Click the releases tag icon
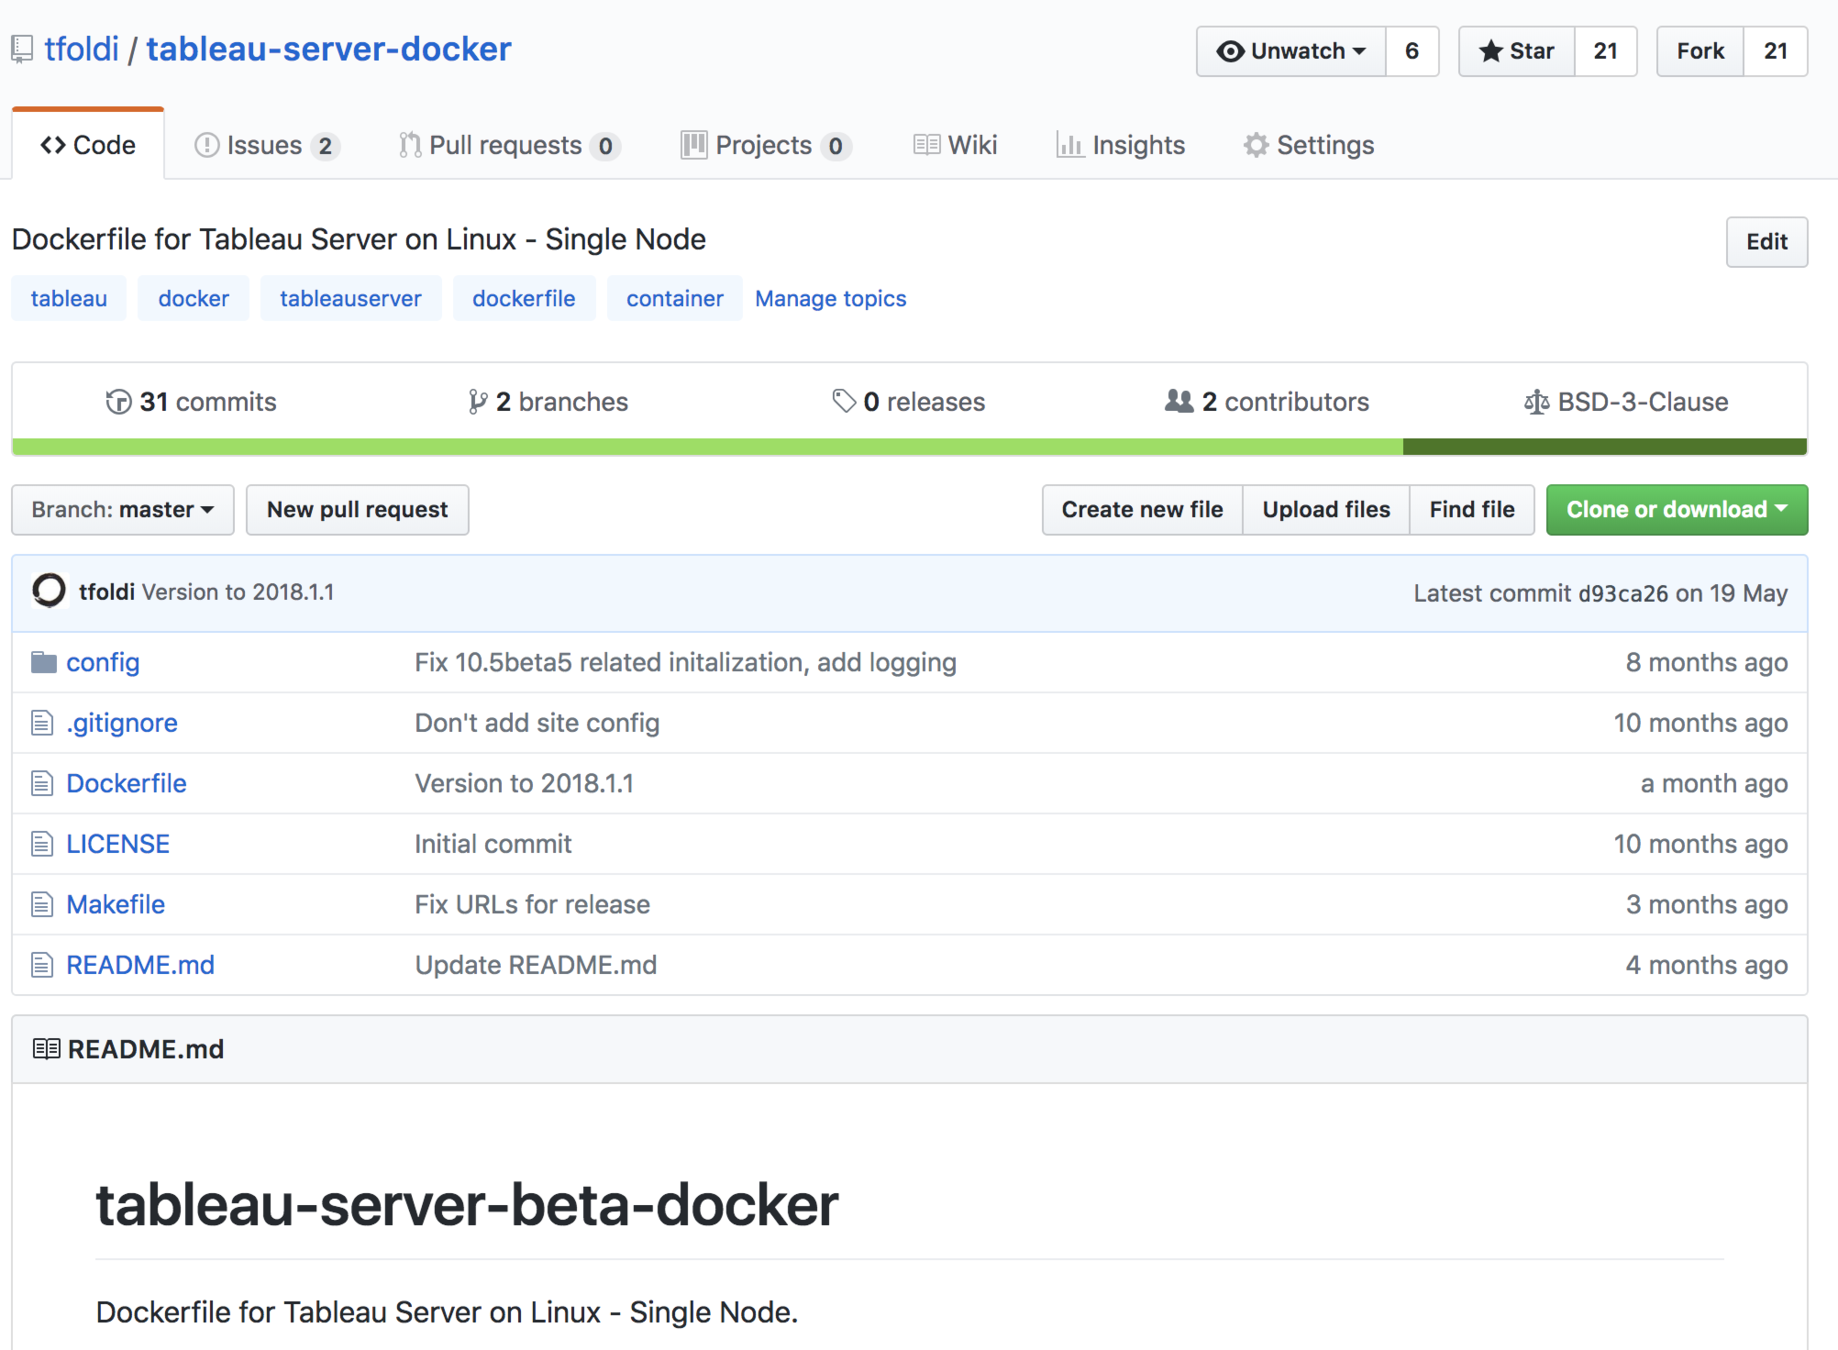The height and width of the screenshot is (1350, 1838). coord(844,401)
